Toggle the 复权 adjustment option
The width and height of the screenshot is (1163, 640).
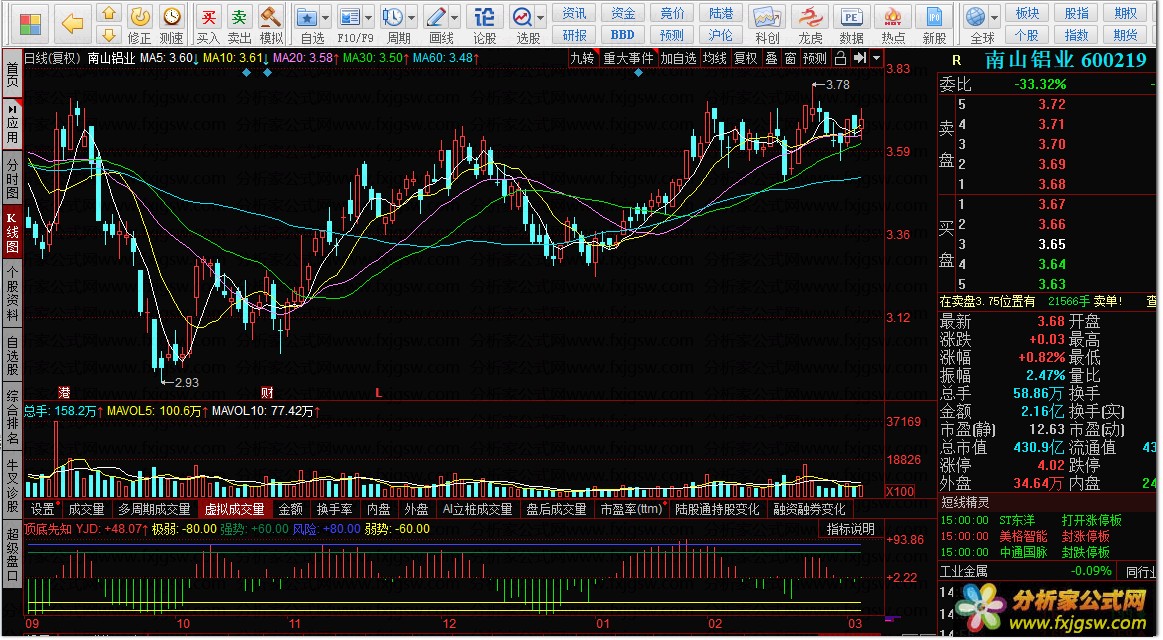click(x=745, y=58)
